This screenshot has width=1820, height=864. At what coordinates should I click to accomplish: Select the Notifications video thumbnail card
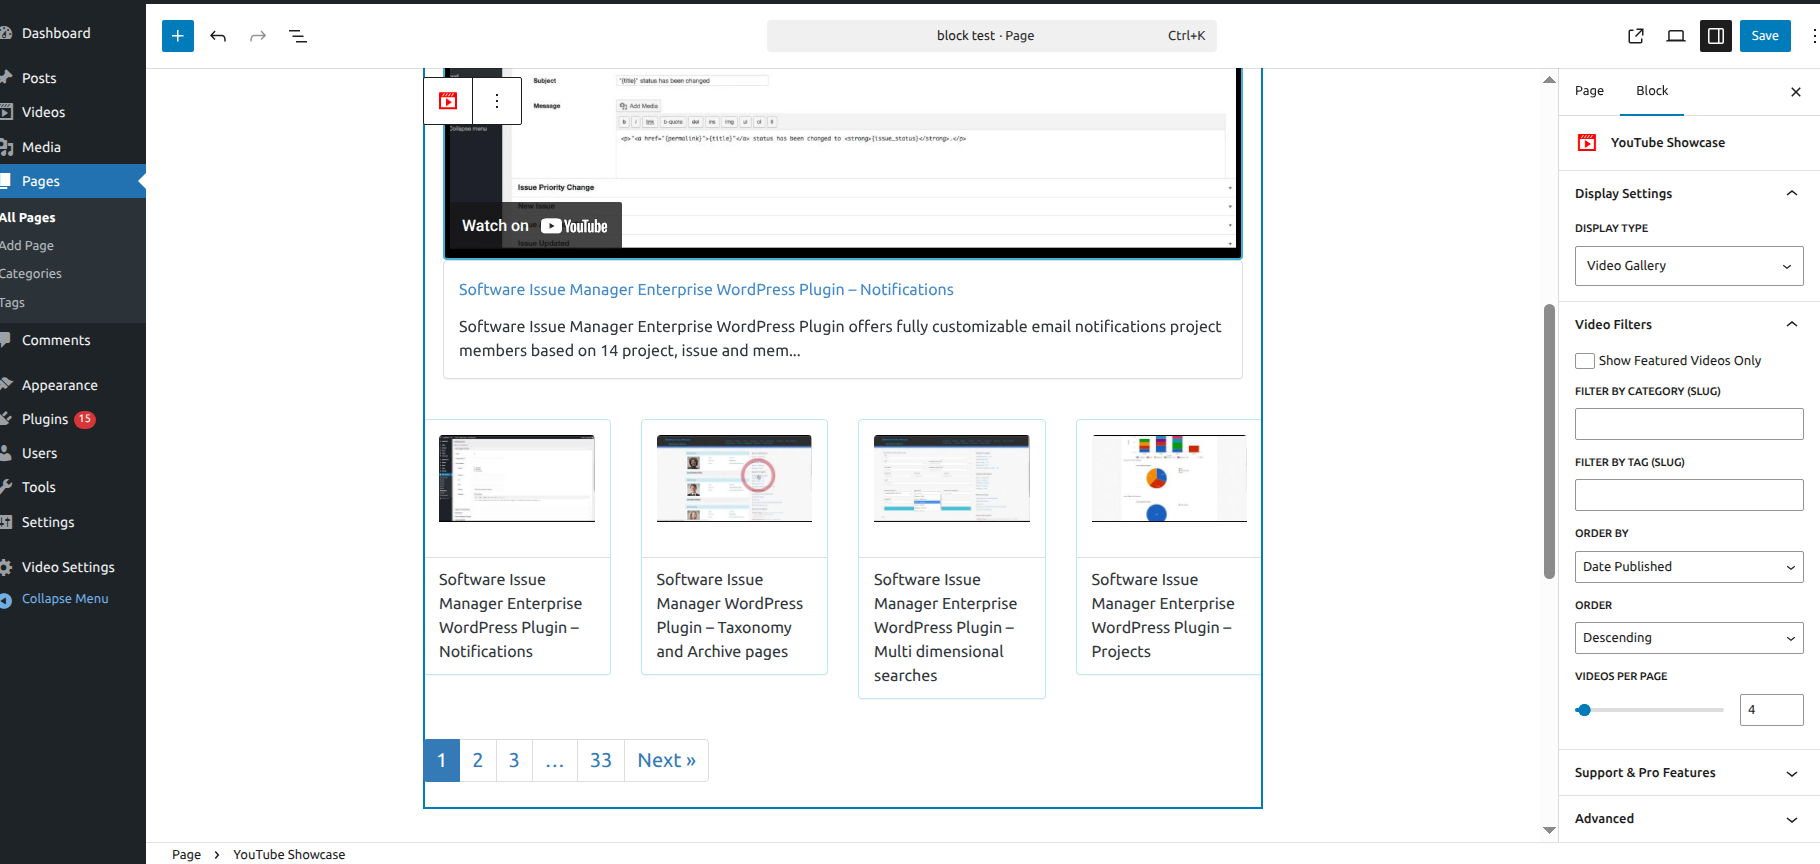pos(517,478)
